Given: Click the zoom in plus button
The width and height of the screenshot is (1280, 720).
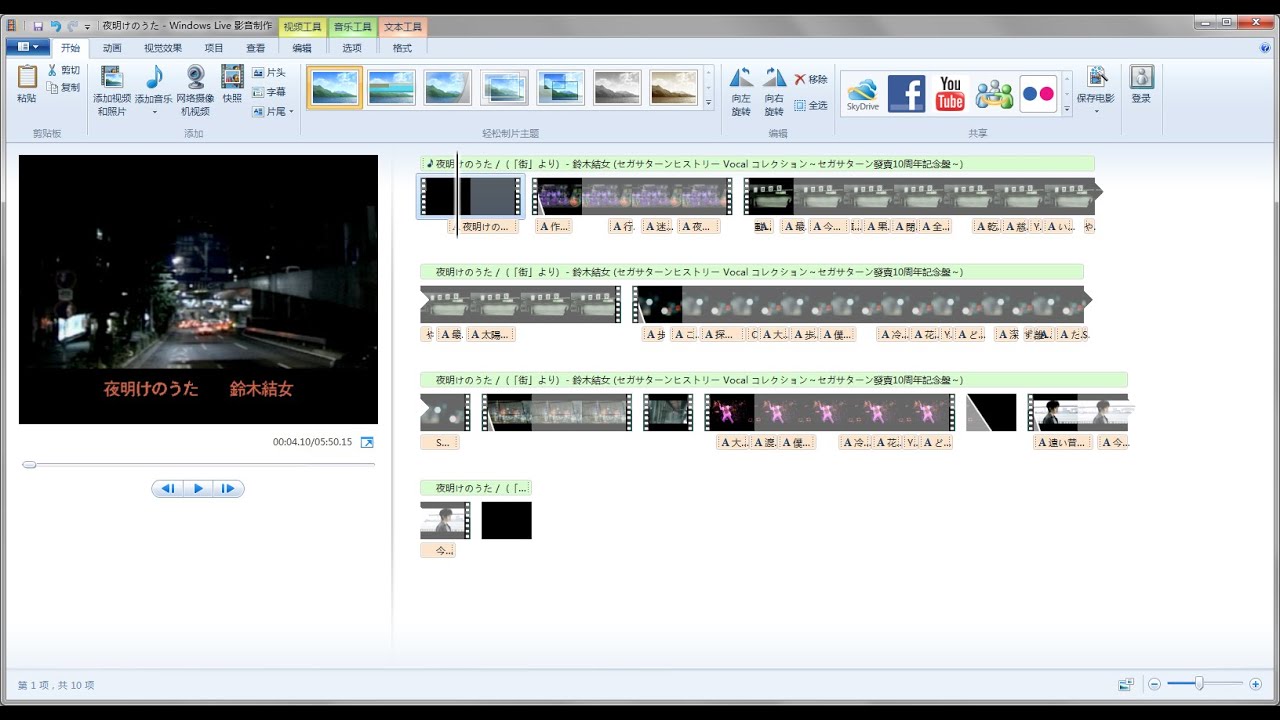Looking at the screenshot, I should click(1255, 684).
